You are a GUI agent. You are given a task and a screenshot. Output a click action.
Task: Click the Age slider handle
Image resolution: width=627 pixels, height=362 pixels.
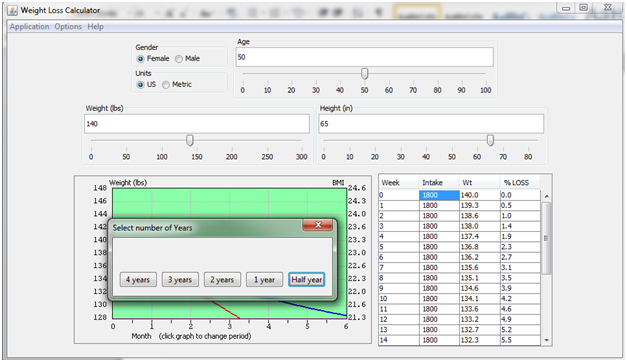(364, 74)
